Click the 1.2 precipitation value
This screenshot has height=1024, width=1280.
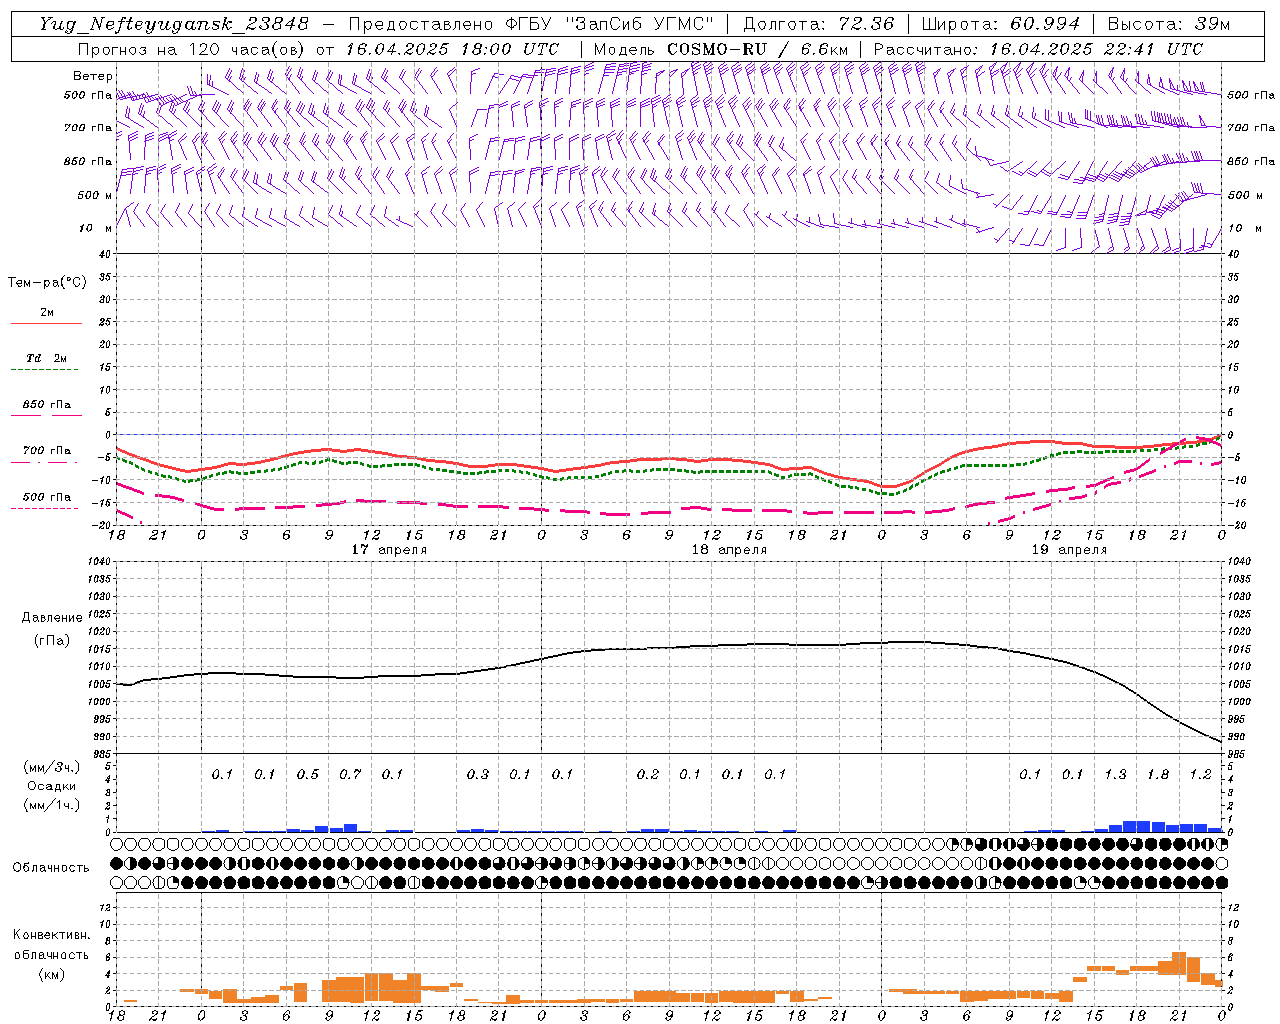(x=1200, y=774)
